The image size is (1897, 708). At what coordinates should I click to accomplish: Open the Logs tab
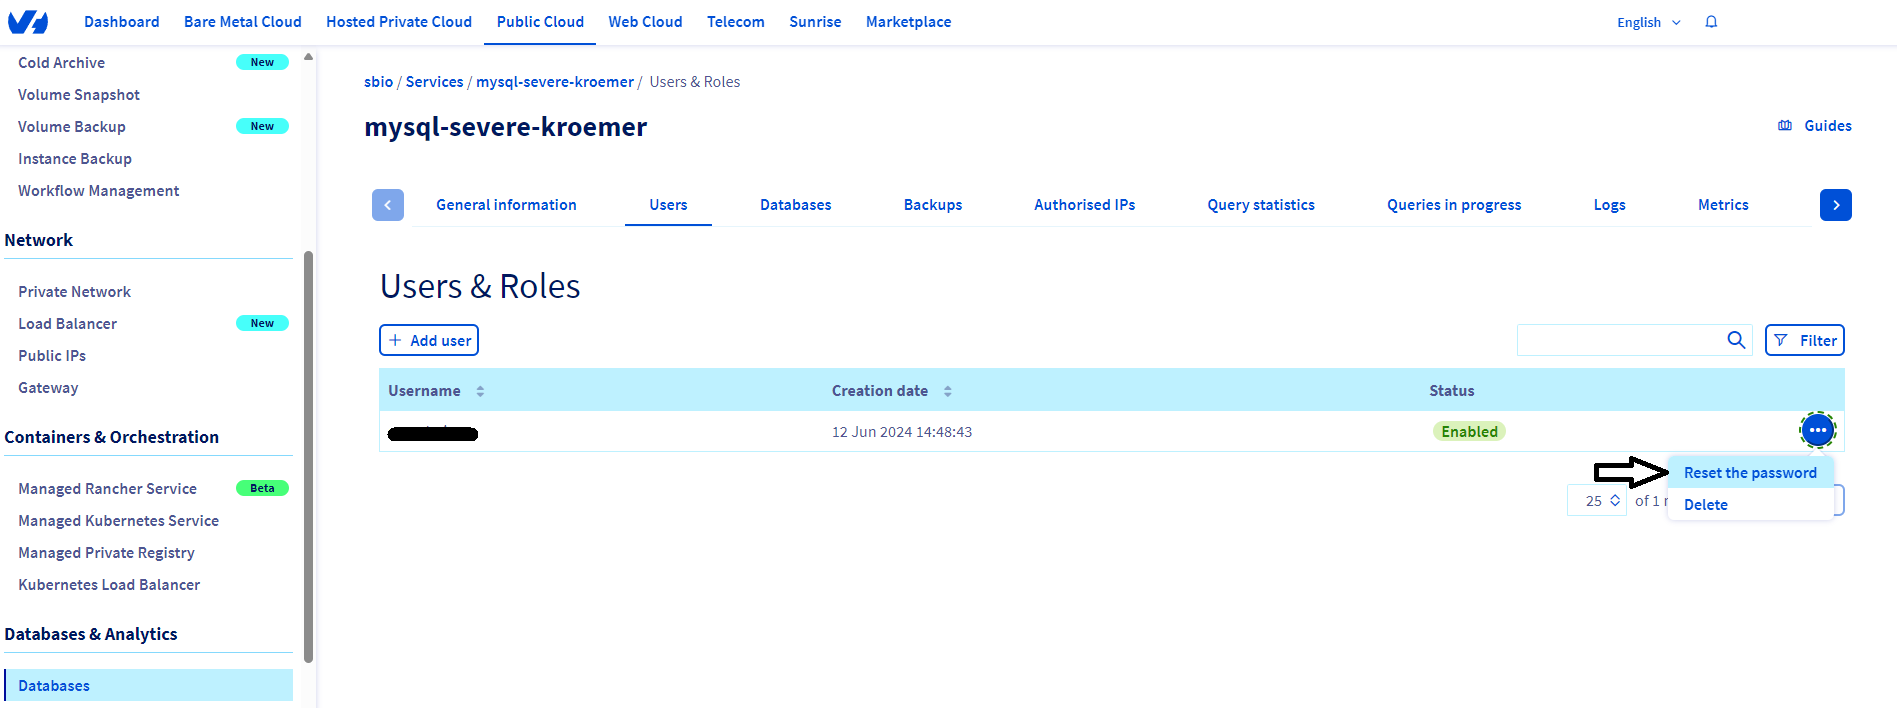[1609, 205]
